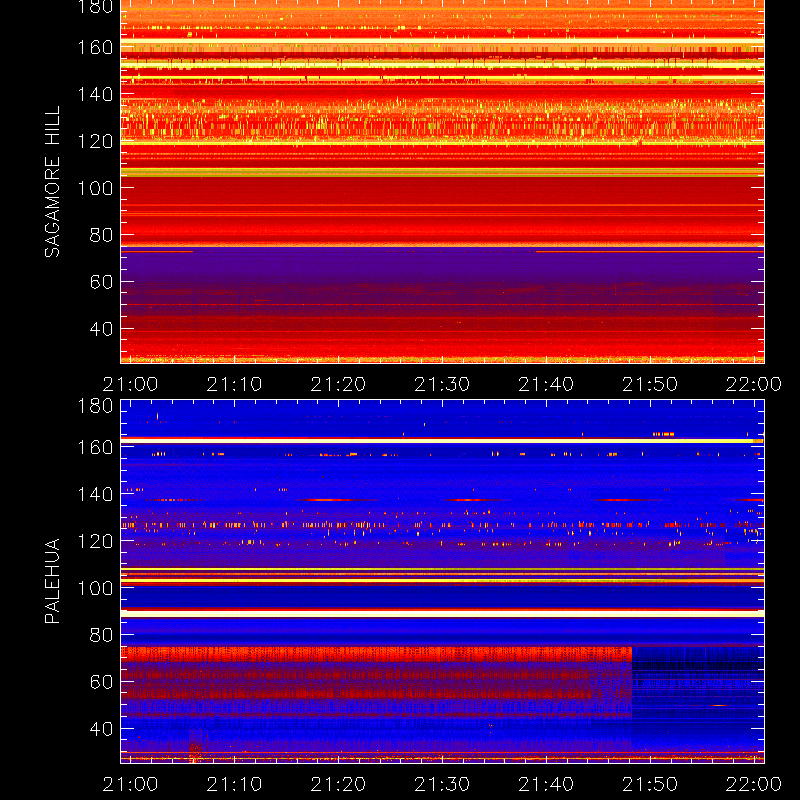Select the 160 tick label on Sagamore Hill plot
The width and height of the screenshot is (800, 800).
point(95,47)
